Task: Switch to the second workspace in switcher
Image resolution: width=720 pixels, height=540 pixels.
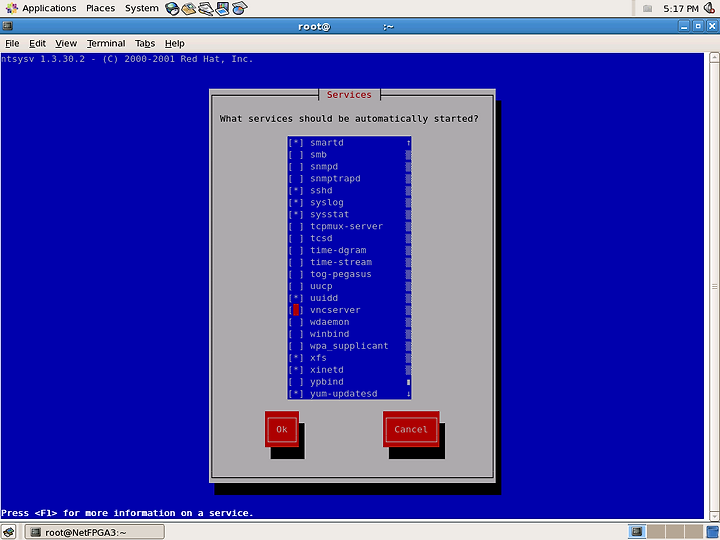Action: pos(655,532)
